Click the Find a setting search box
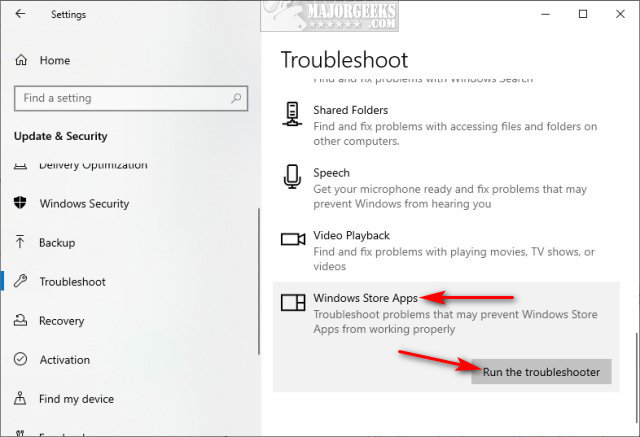The width and height of the screenshot is (640, 437). (x=131, y=98)
